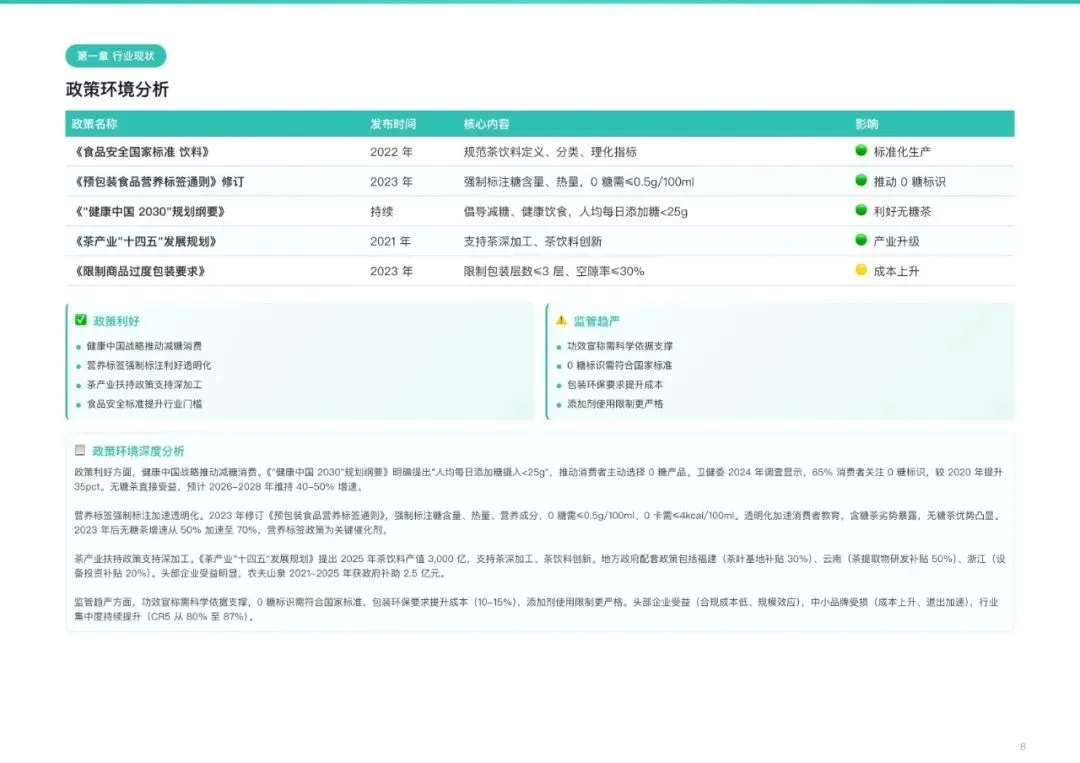Select the 《预包装食品营养标签通则》修订 policy name

(158, 182)
